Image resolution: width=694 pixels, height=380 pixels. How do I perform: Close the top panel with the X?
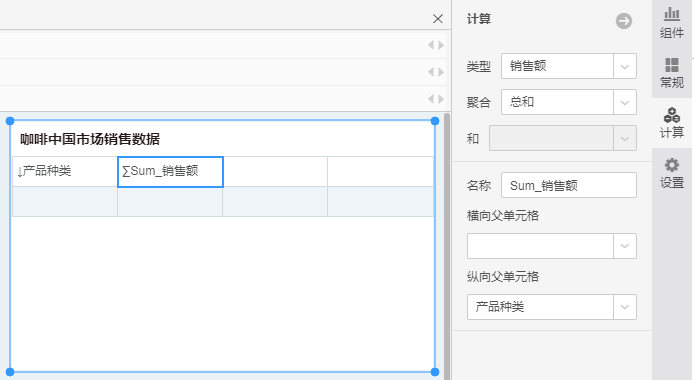[438, 19]
